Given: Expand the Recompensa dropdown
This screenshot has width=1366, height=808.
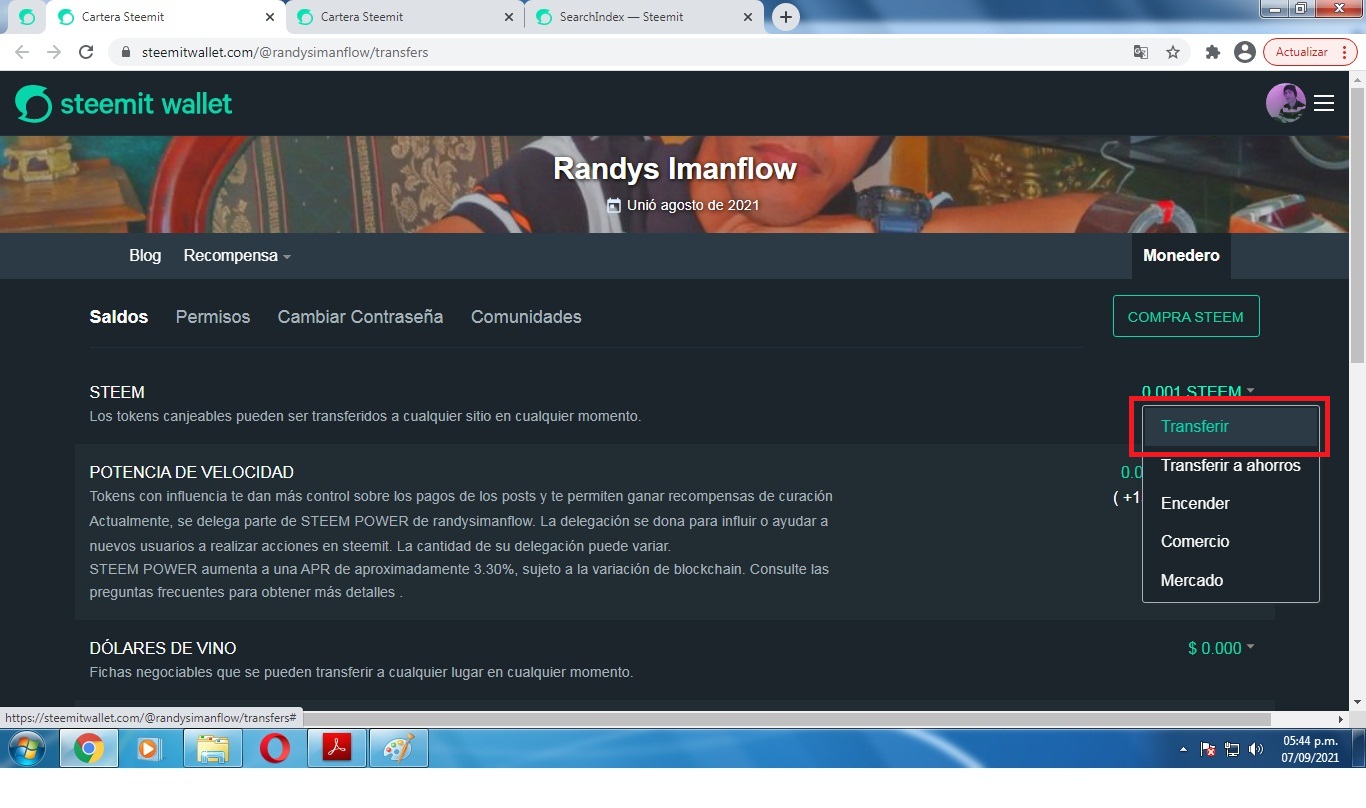Looking at the screenshot, I should 237,255.
